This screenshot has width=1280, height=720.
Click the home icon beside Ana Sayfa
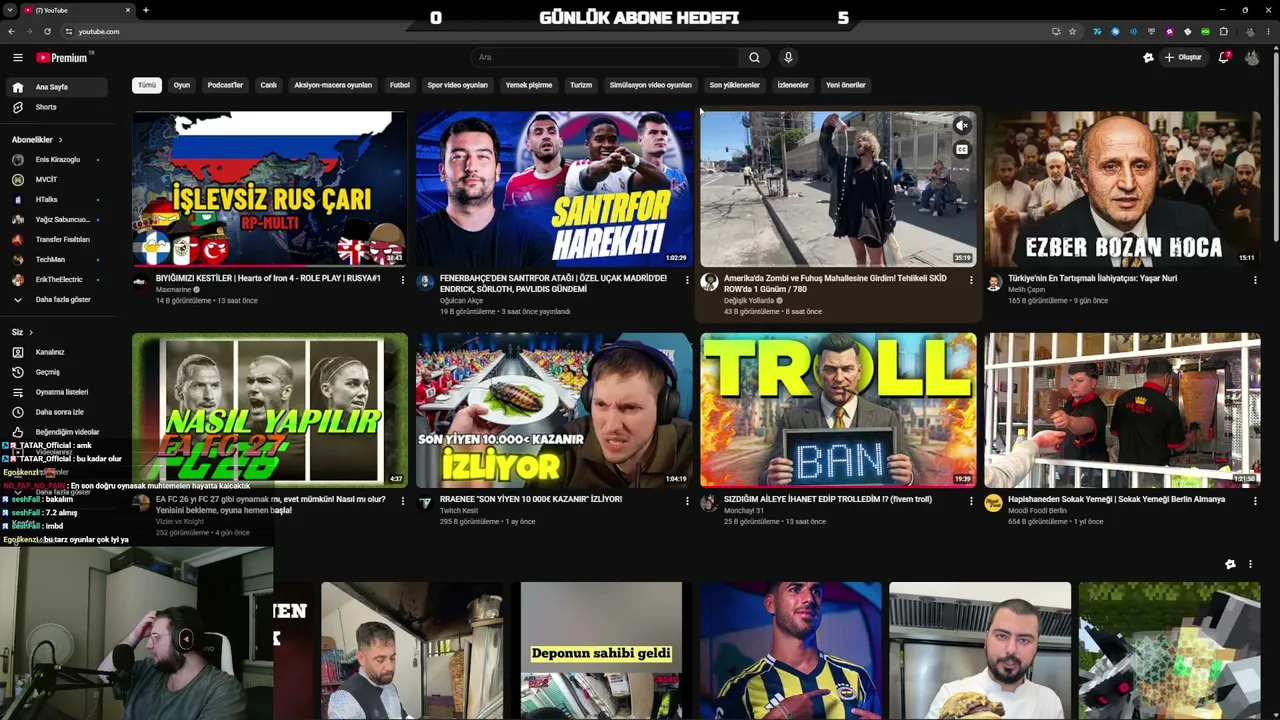point(17,87)
